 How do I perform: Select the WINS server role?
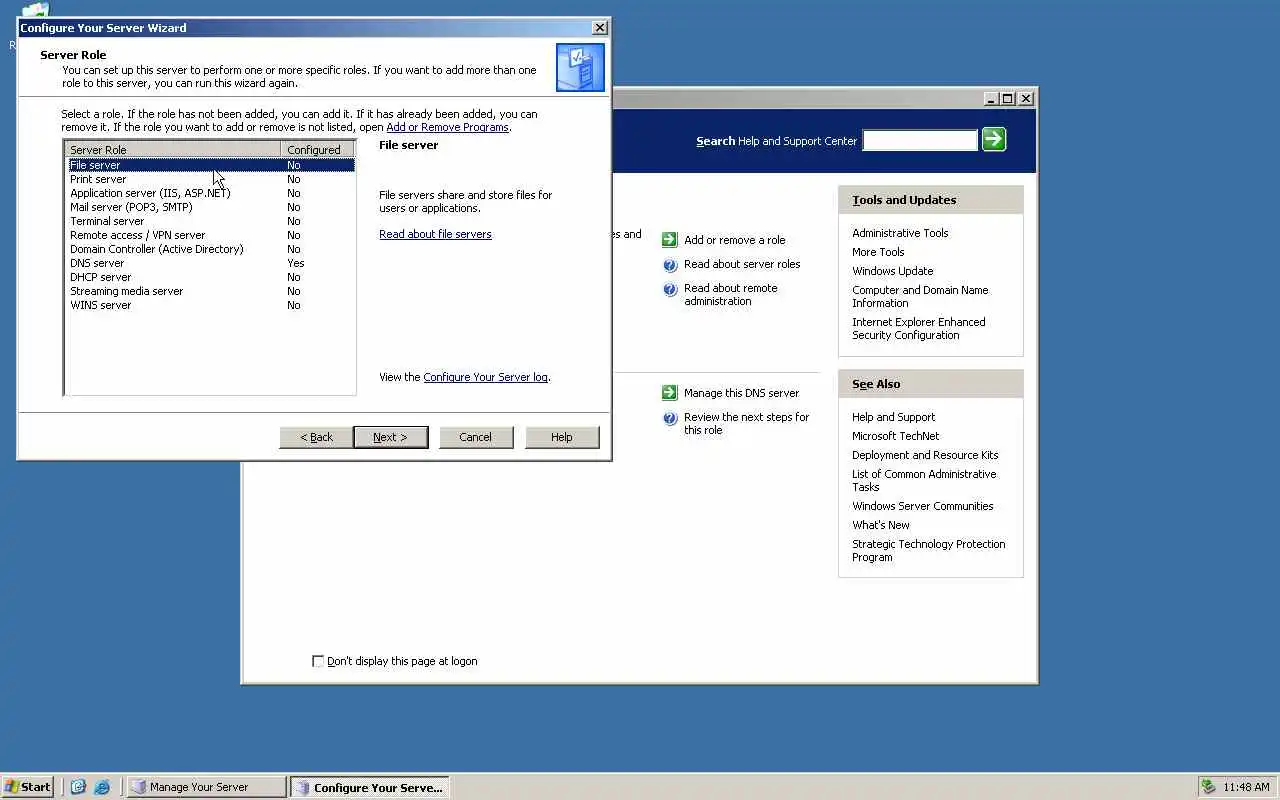pyautogui.click(x=211, y=305)
